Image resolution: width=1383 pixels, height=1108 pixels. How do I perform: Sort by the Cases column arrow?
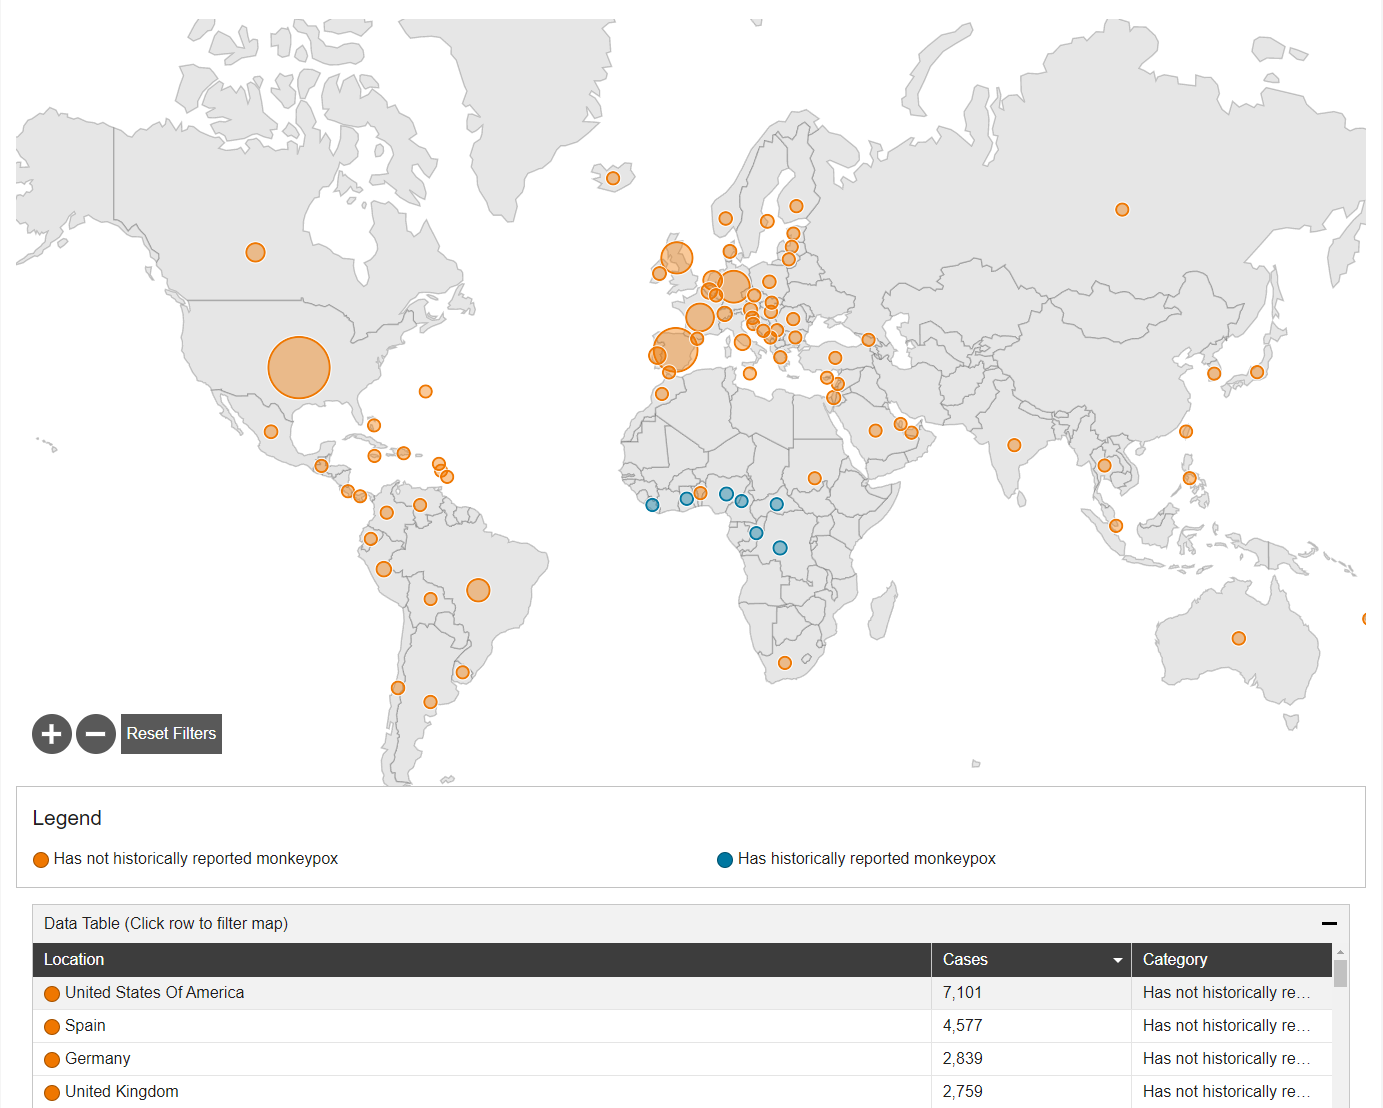1117,960
